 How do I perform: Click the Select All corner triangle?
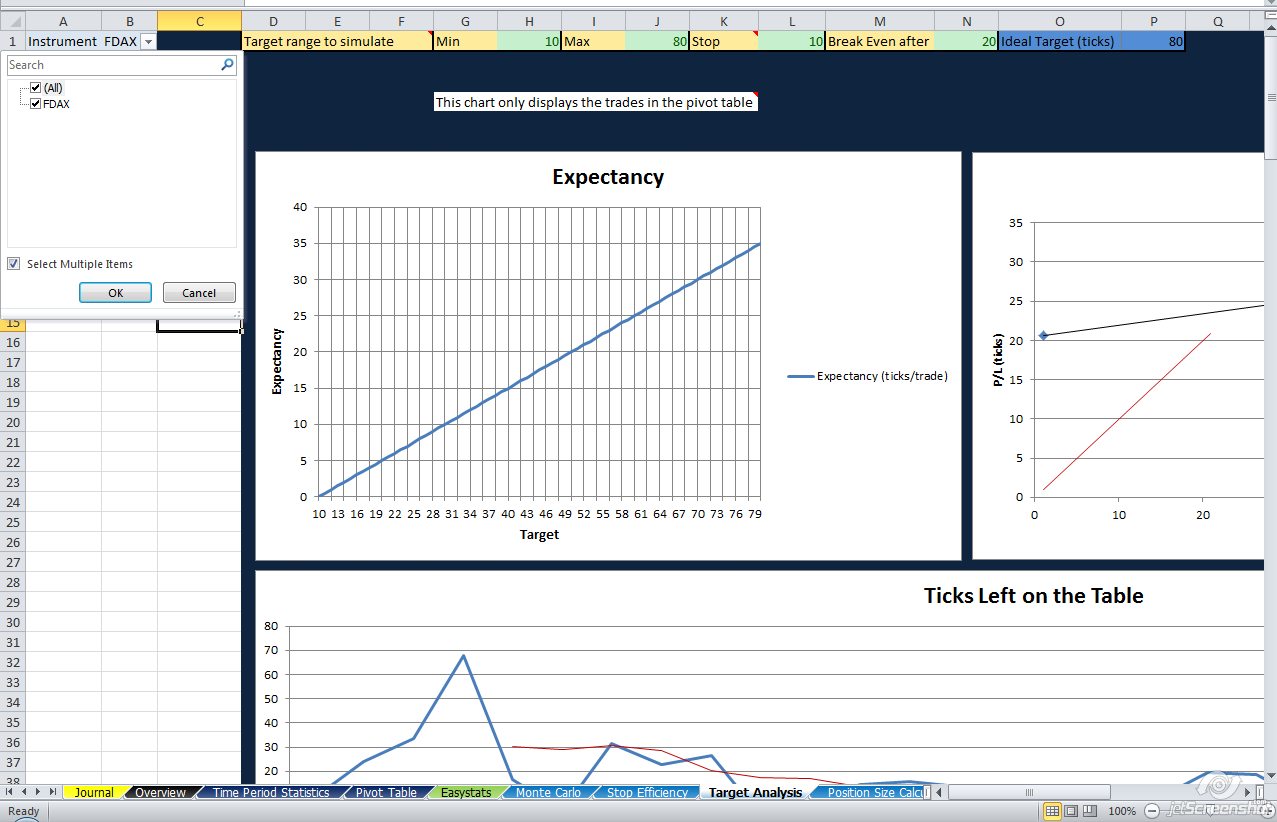[x=12, y=20]
